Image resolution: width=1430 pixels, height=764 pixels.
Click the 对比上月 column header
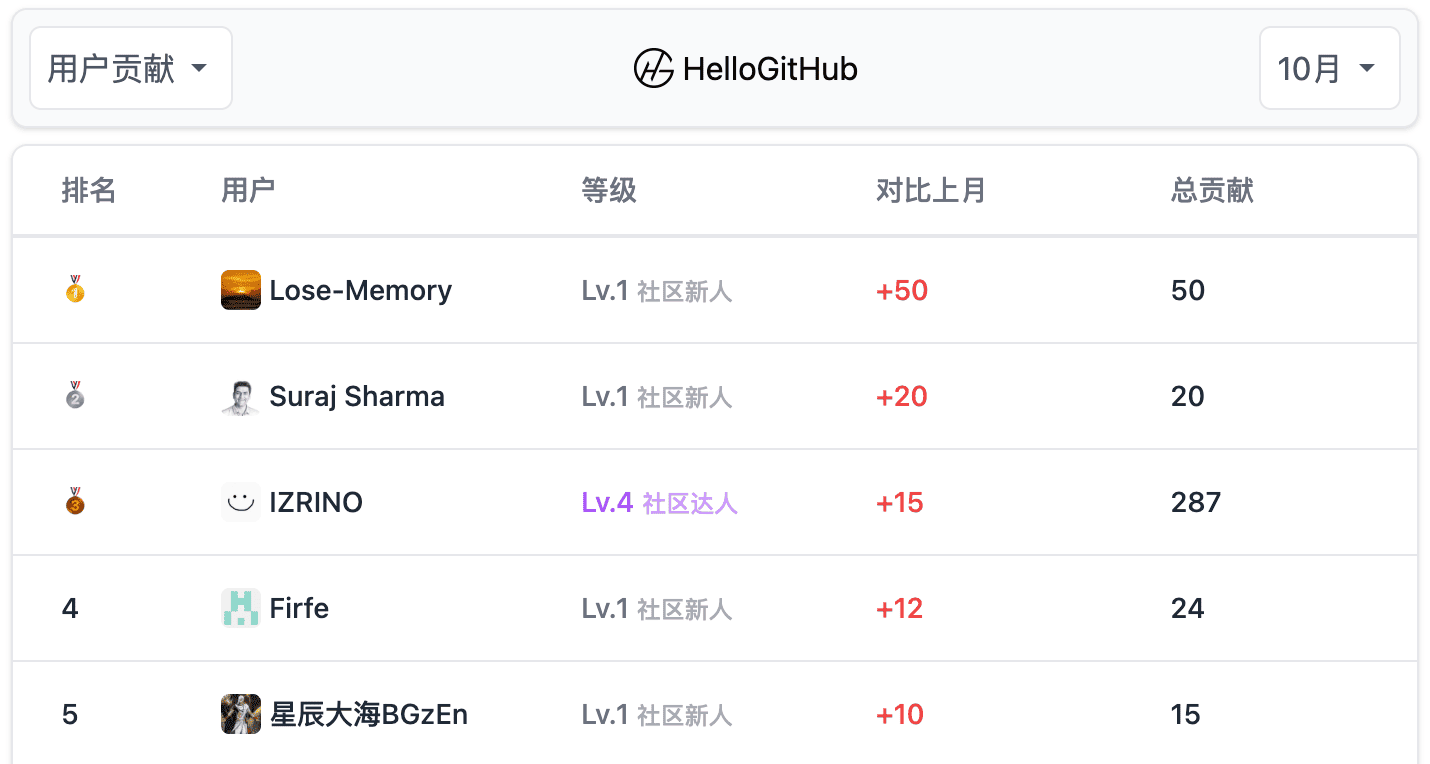tap(931, 190)
